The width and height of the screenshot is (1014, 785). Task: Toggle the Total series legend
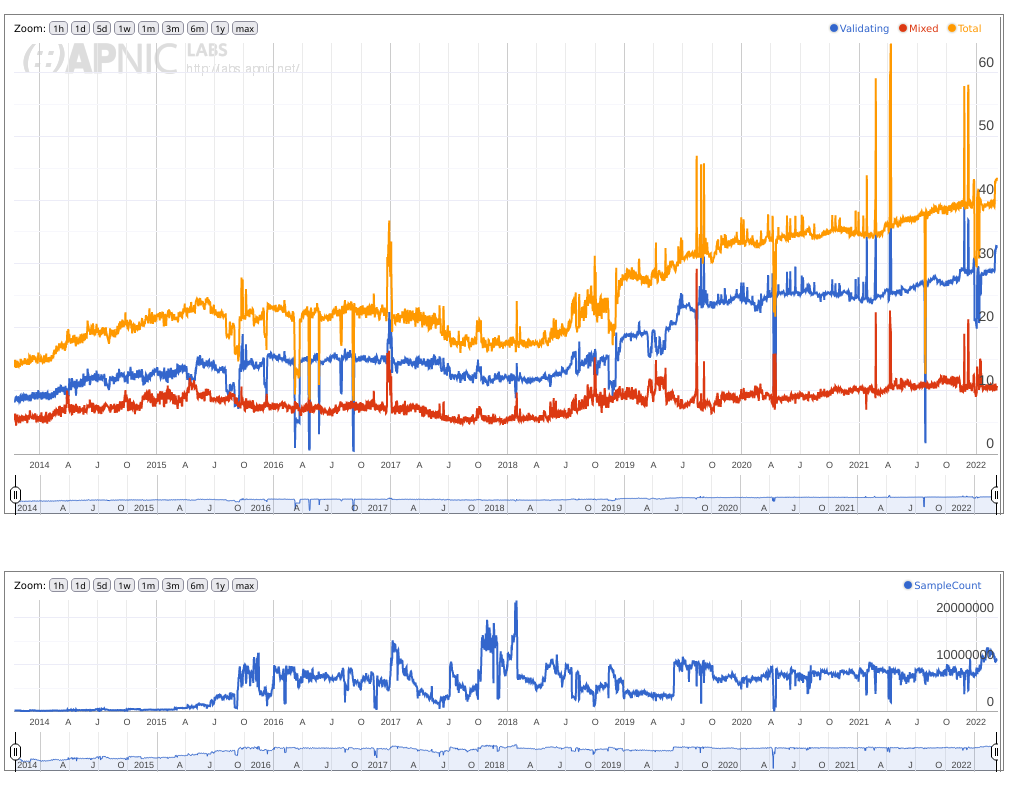pyautogui.click(x=964, y=29)
